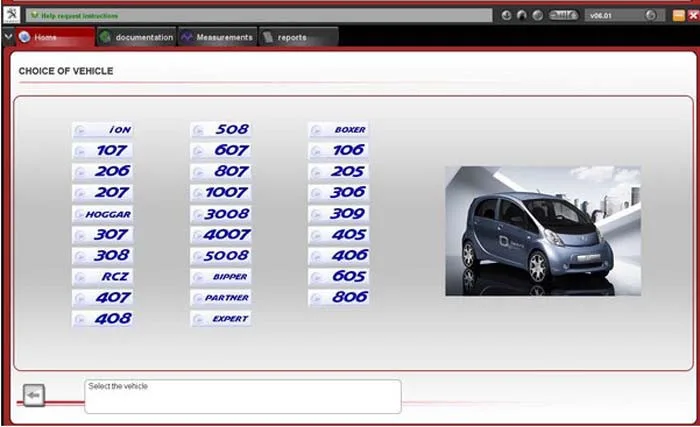Viewport: 700px width, 427px height.
Task: Open the reports tab
Action: click(x=299, y=37)
